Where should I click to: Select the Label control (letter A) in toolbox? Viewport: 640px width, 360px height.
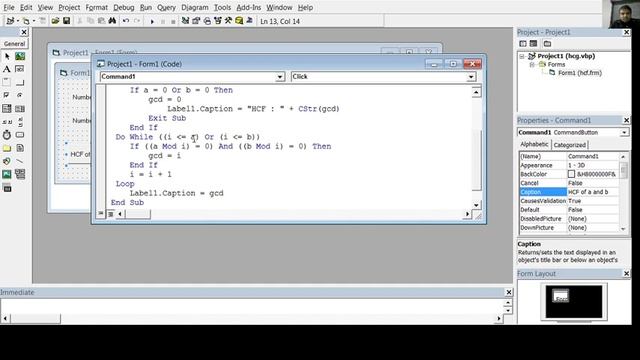(x=7, y=69)
